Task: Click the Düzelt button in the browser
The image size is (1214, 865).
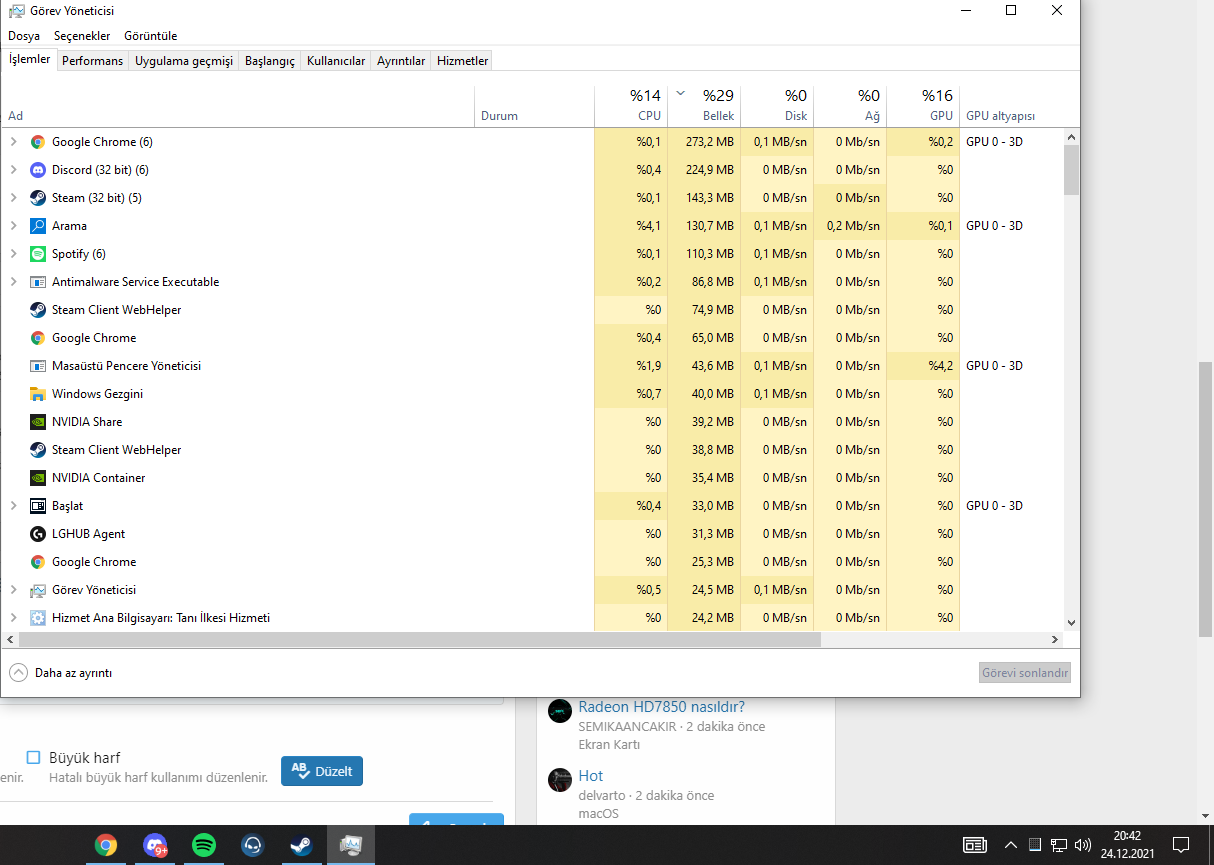Action: [322, 771]
